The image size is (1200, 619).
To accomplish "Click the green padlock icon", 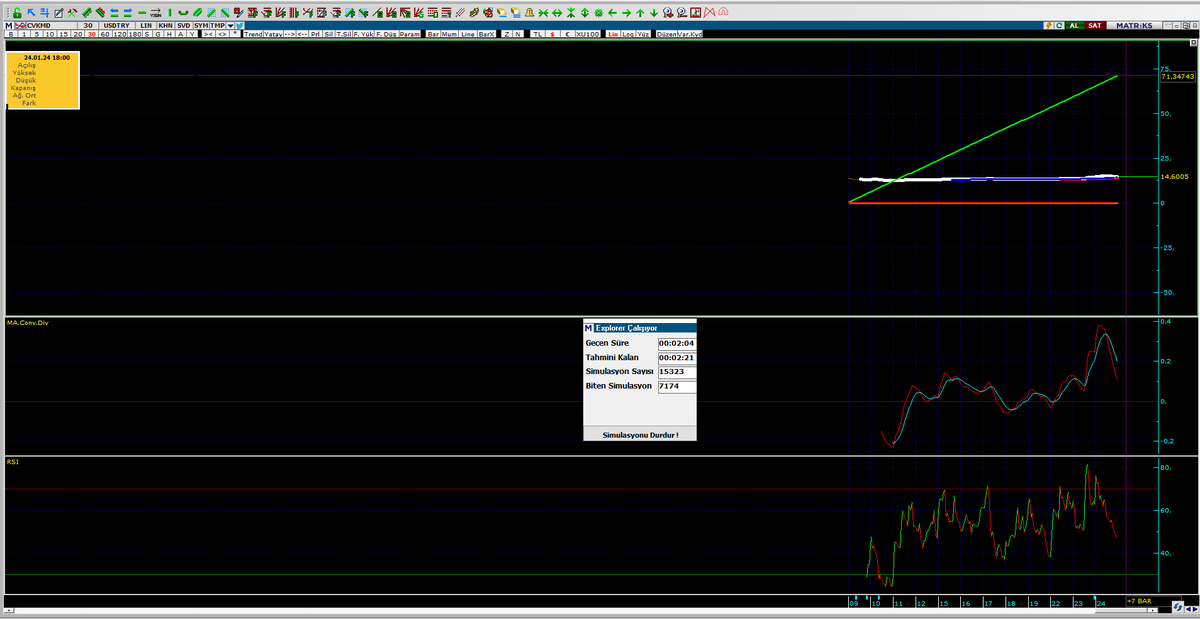I will tap(17, 13).
